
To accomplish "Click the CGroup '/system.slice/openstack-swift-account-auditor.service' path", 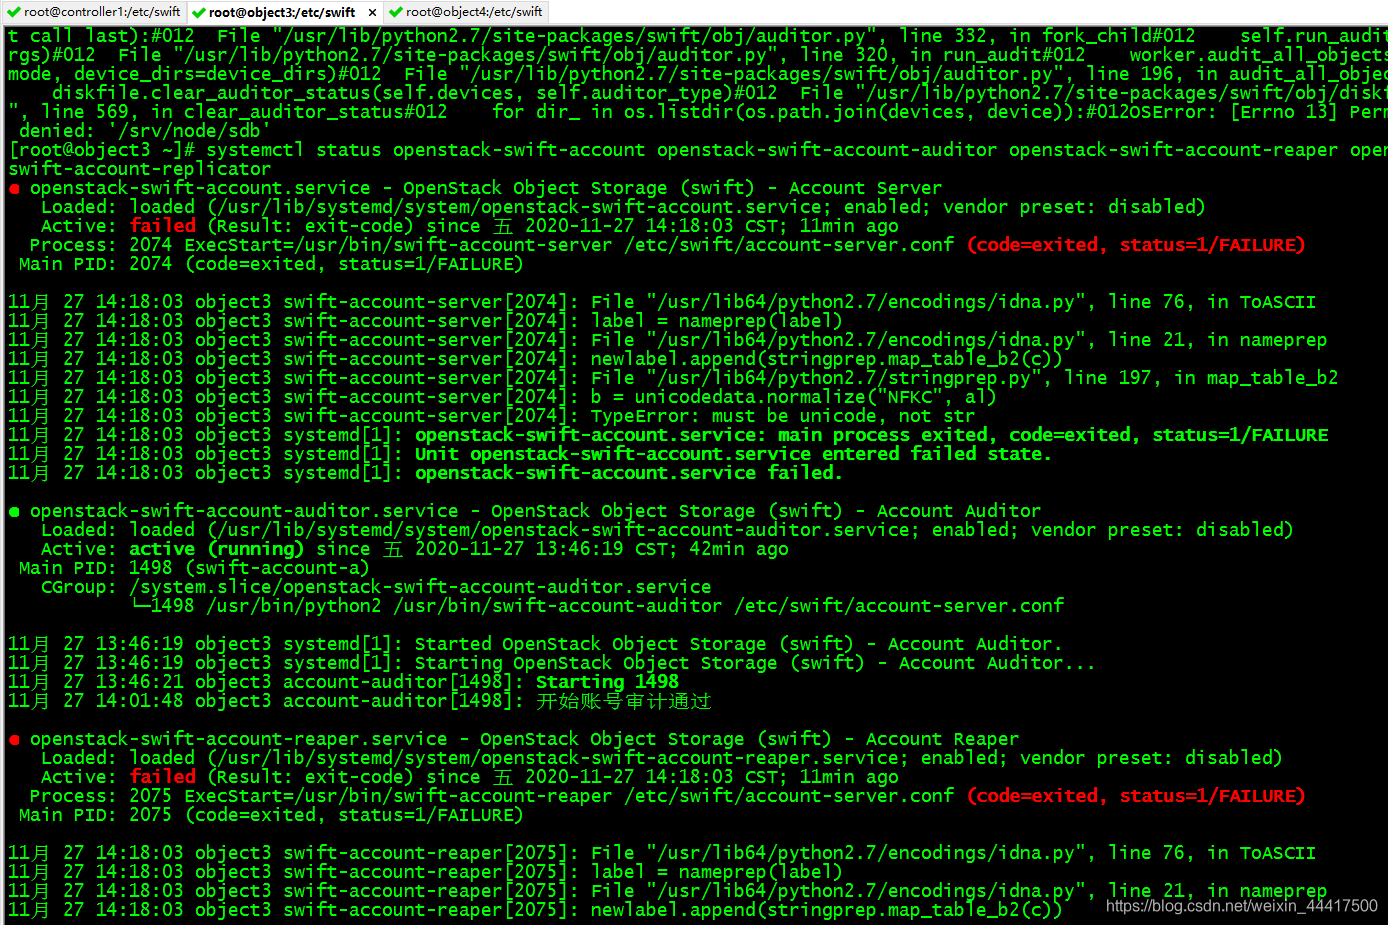I will tap(420, 587).
